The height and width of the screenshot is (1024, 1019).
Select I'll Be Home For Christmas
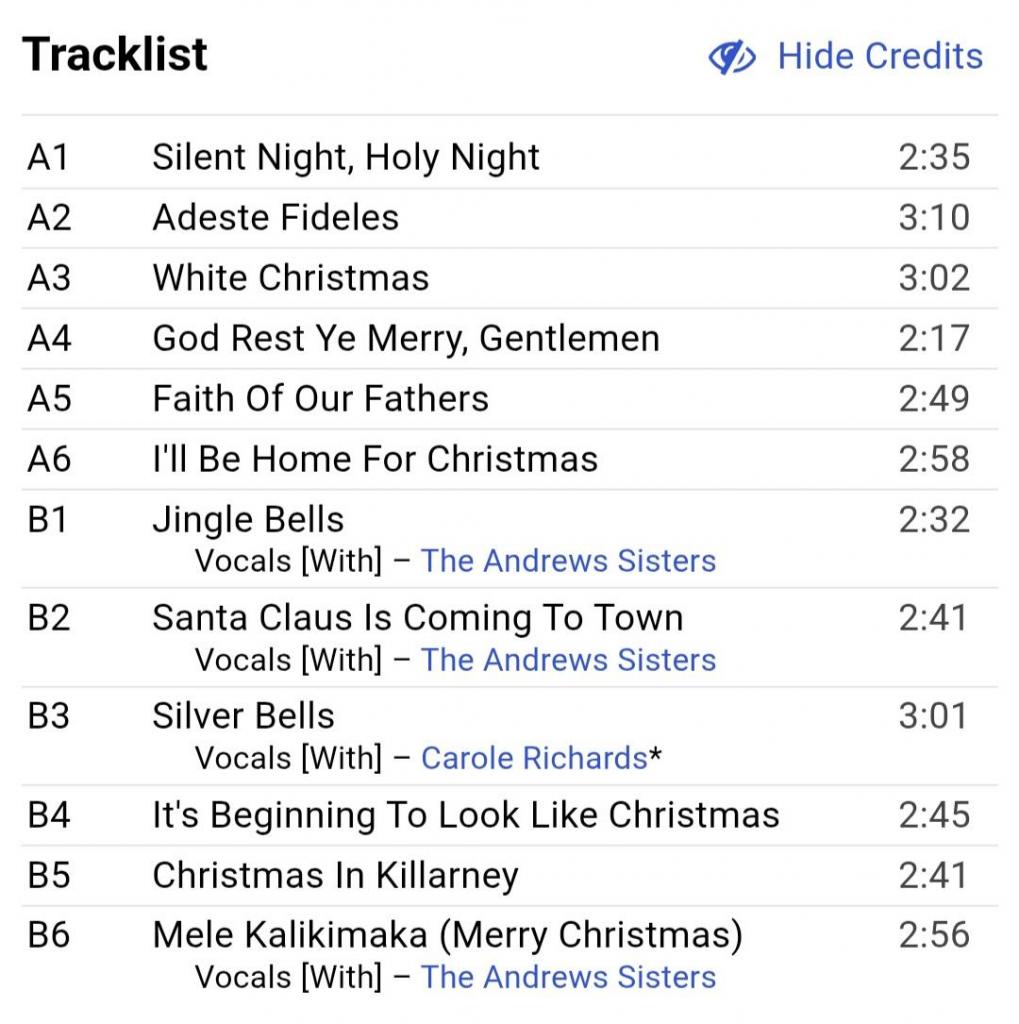tap(374, 459)
